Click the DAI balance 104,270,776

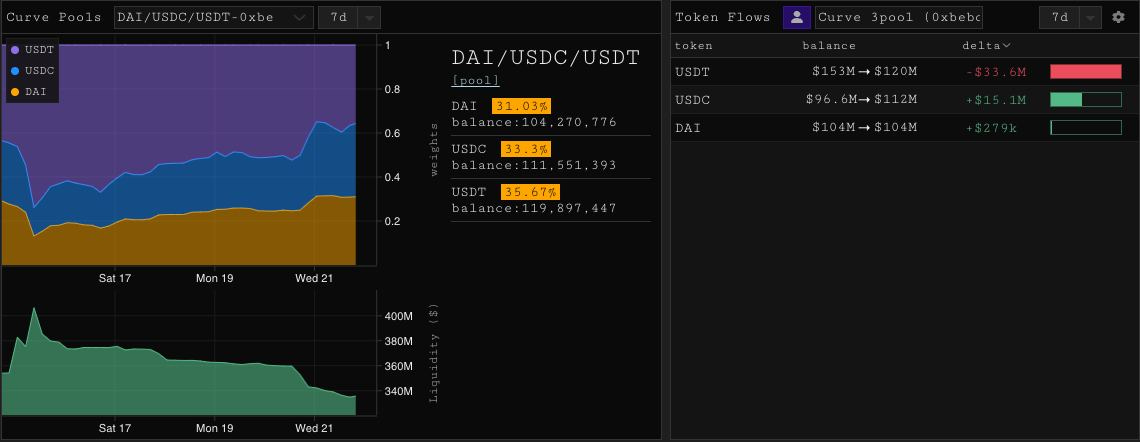pos(534,122)
